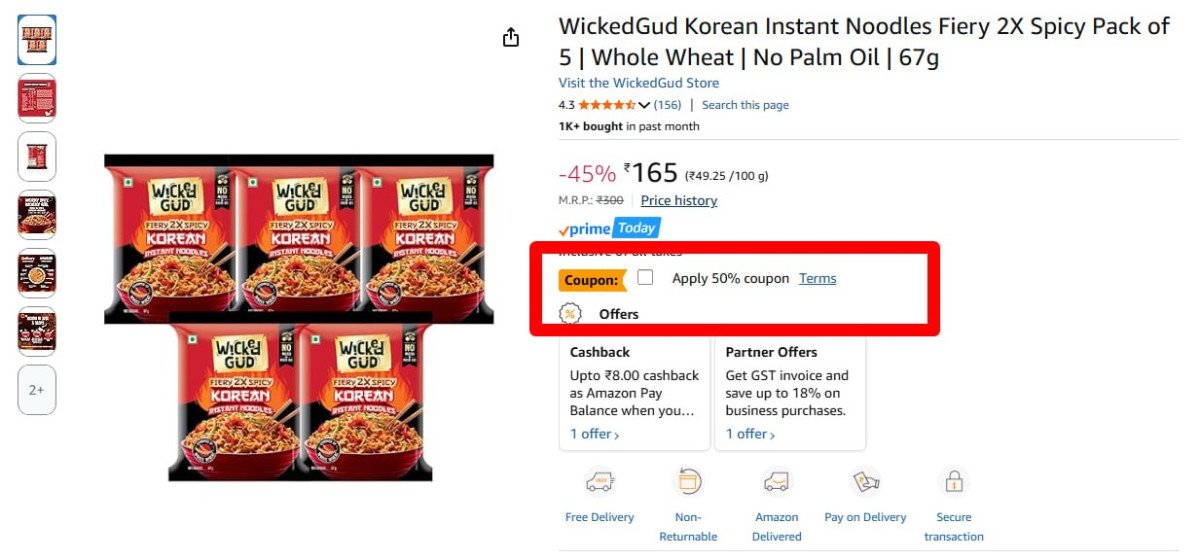Visit the WickedGud Store link
This screenshot has width=1200, height=559.
638,83
